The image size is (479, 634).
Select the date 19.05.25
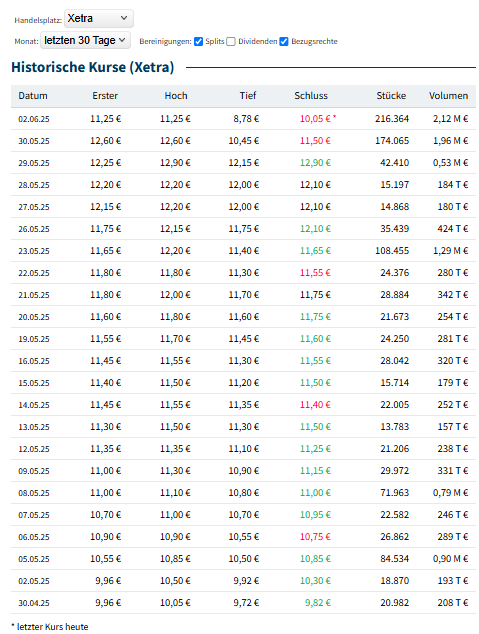point(34,339)
